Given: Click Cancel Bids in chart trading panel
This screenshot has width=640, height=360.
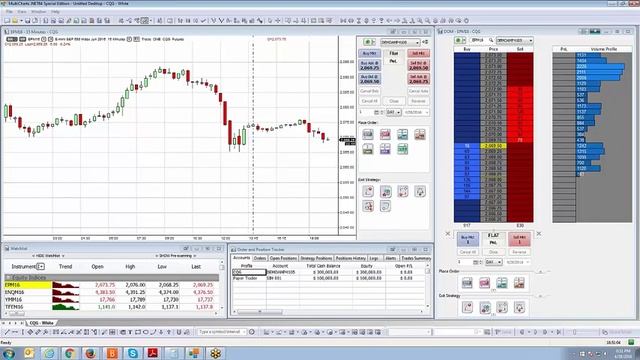Looking at the screenshot, I should click(x=370, y=91).
